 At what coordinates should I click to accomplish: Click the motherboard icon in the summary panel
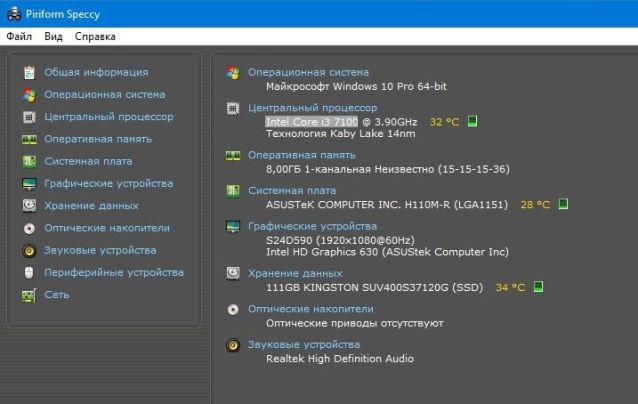pos(233,191)
